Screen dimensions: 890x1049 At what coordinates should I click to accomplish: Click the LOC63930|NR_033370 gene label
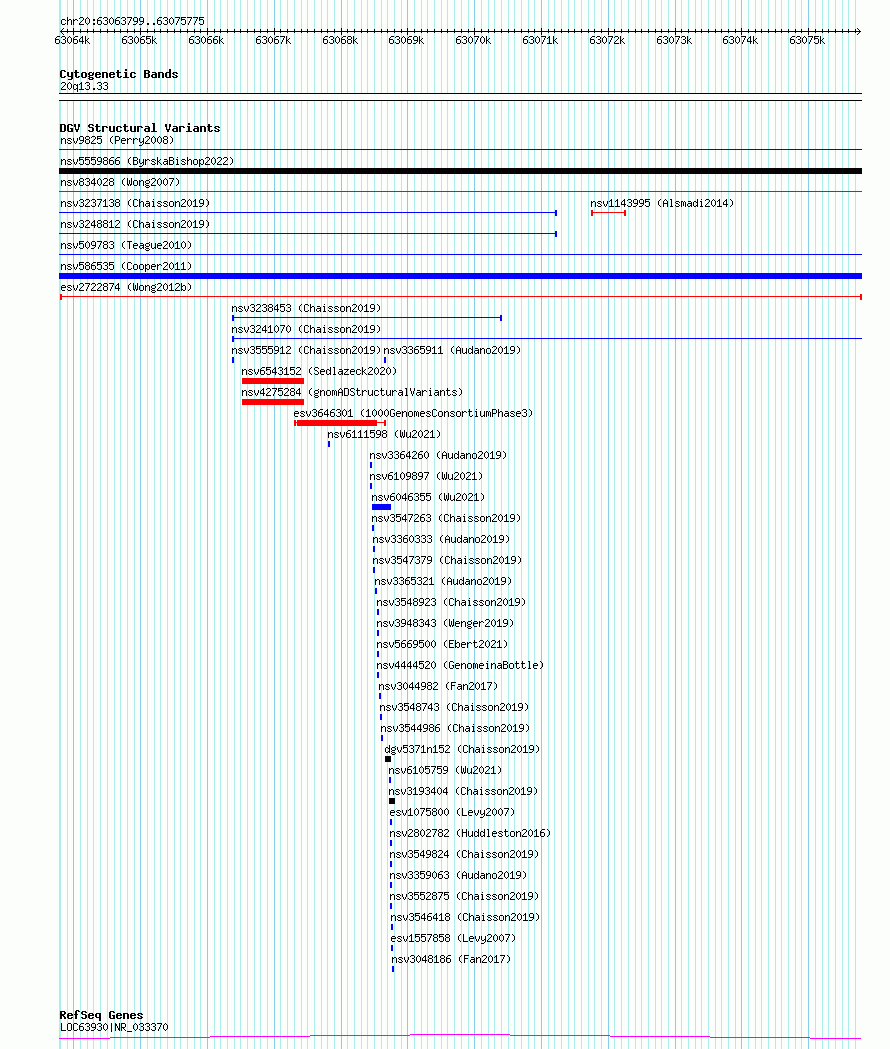coord(114,1028)
